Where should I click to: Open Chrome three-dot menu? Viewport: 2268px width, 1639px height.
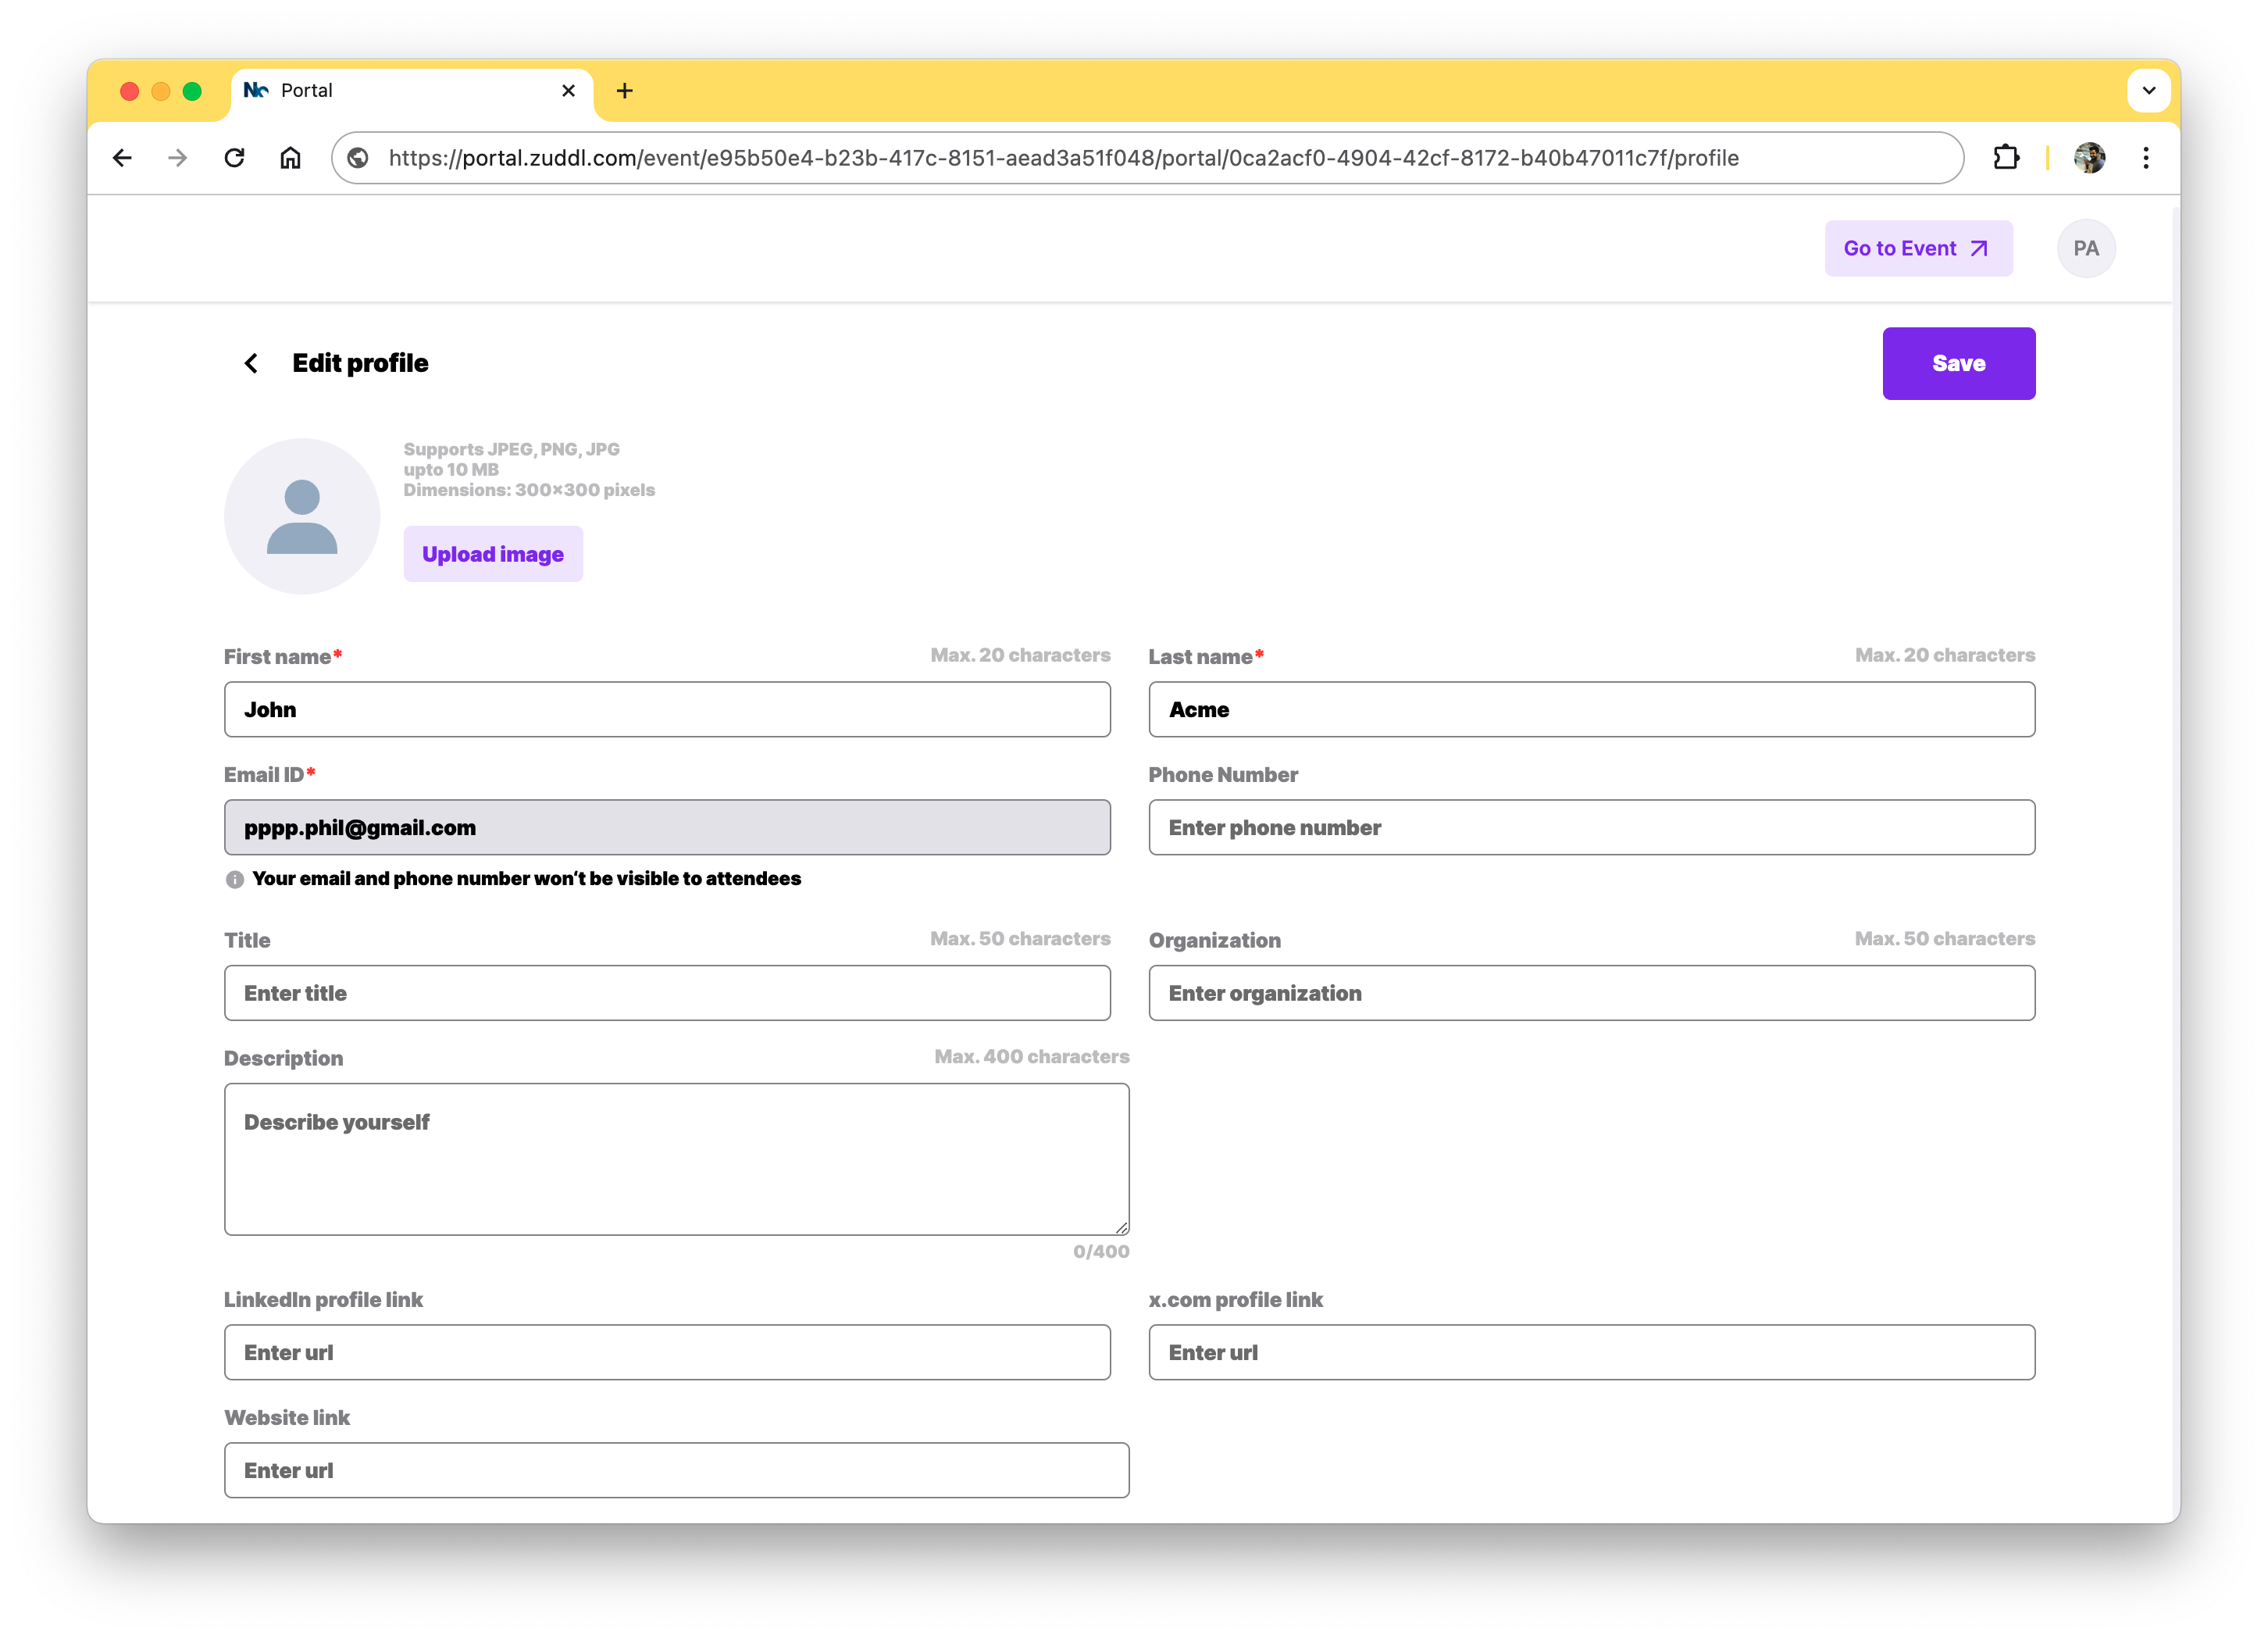(x=2145, y=158)
